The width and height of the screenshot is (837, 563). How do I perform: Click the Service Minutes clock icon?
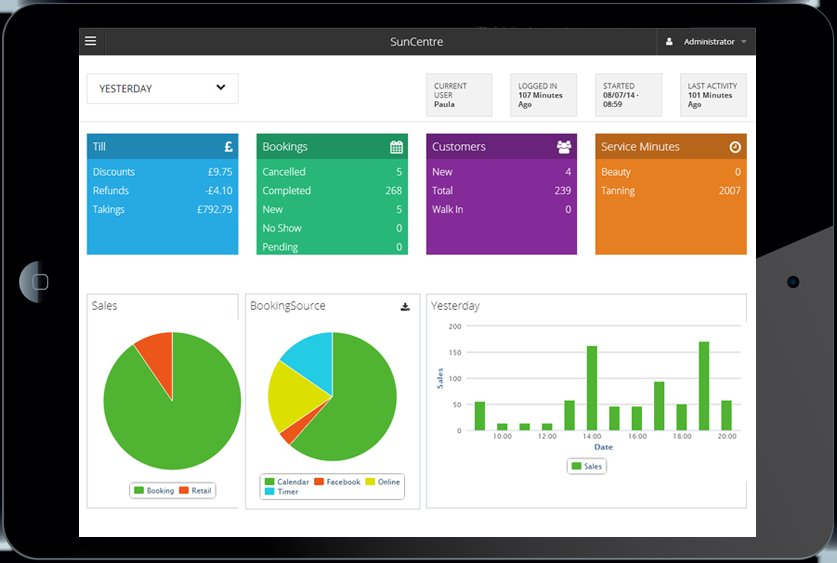(x=735, y=147)
